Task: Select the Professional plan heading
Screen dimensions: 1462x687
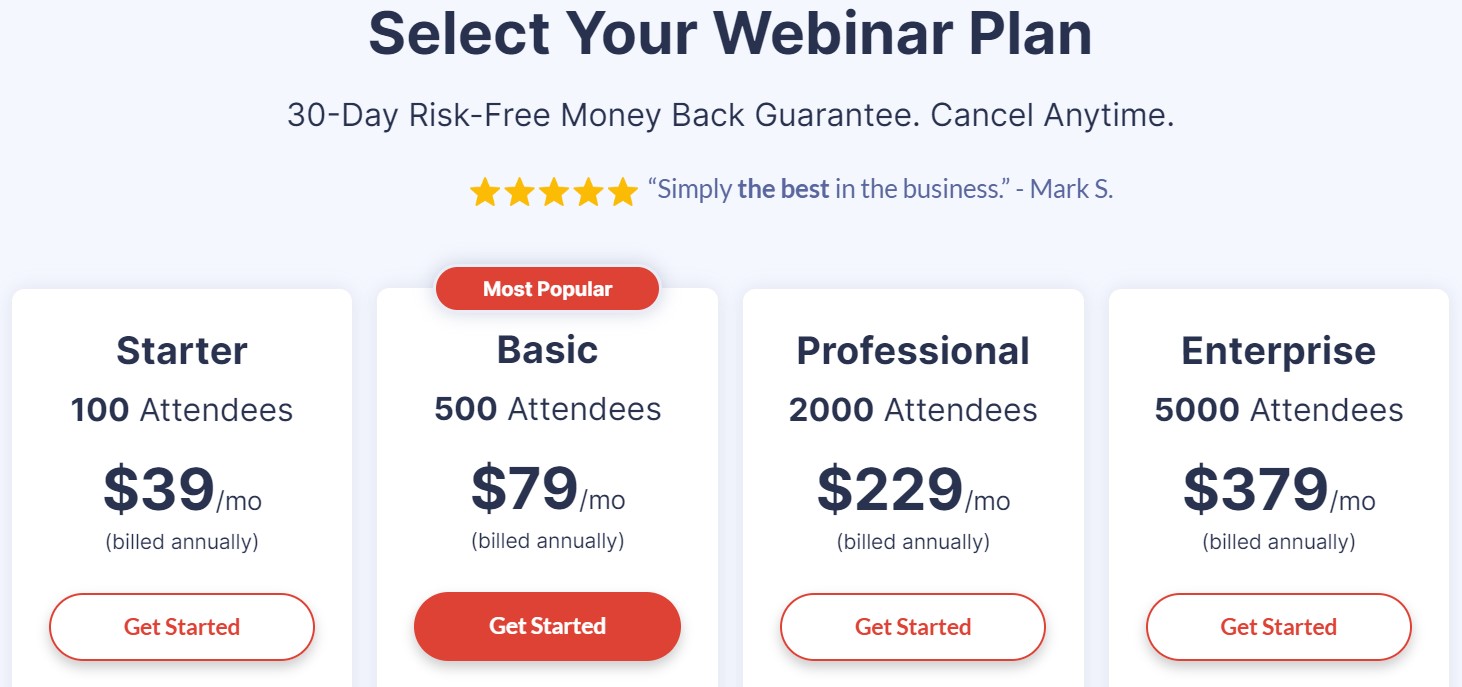Action: [x=913, y=351]
